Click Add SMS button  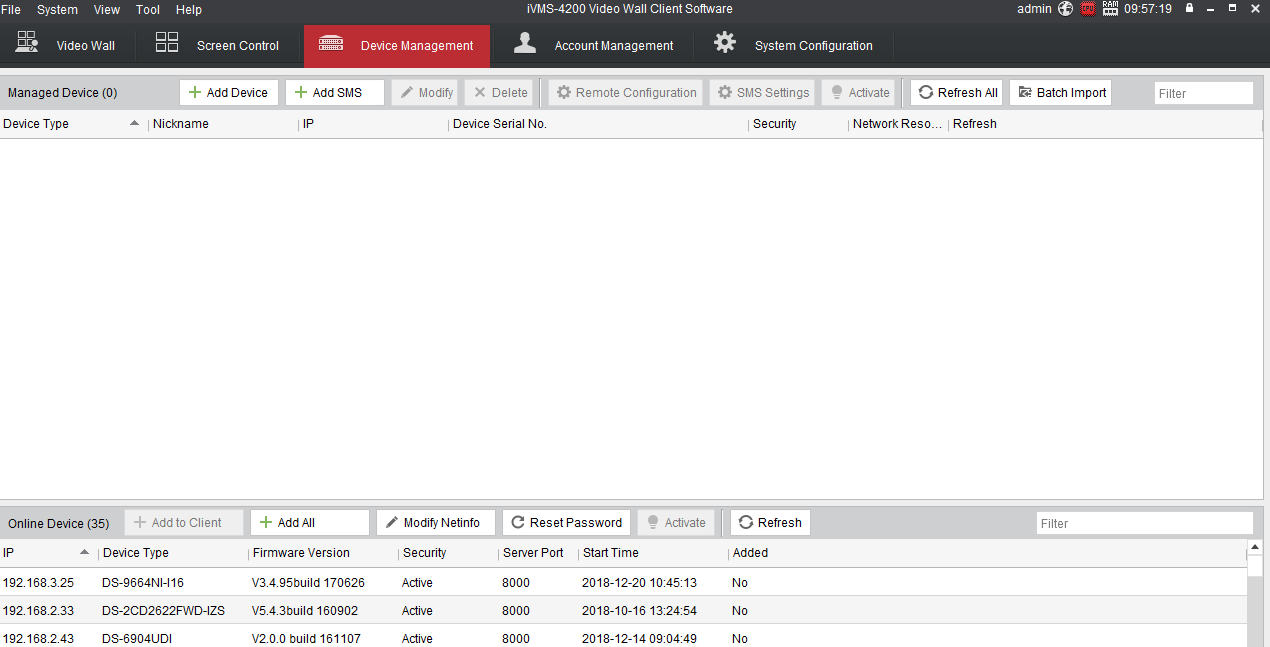[x=334, y=93]
